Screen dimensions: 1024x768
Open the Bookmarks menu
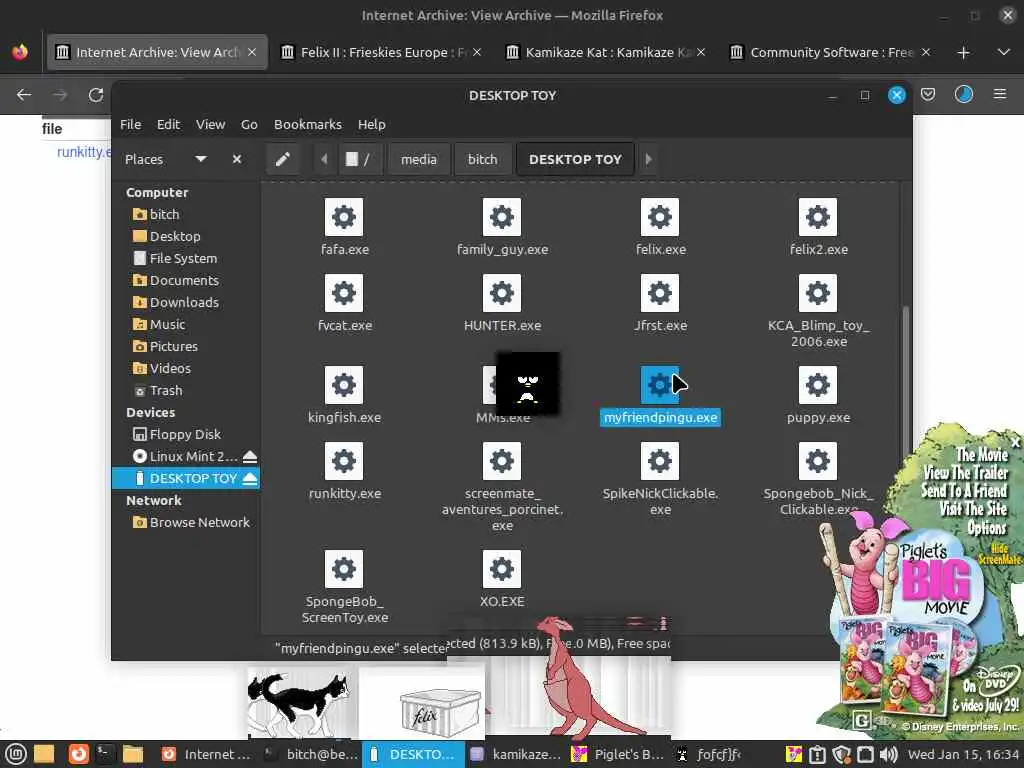[x=308, y=124]
